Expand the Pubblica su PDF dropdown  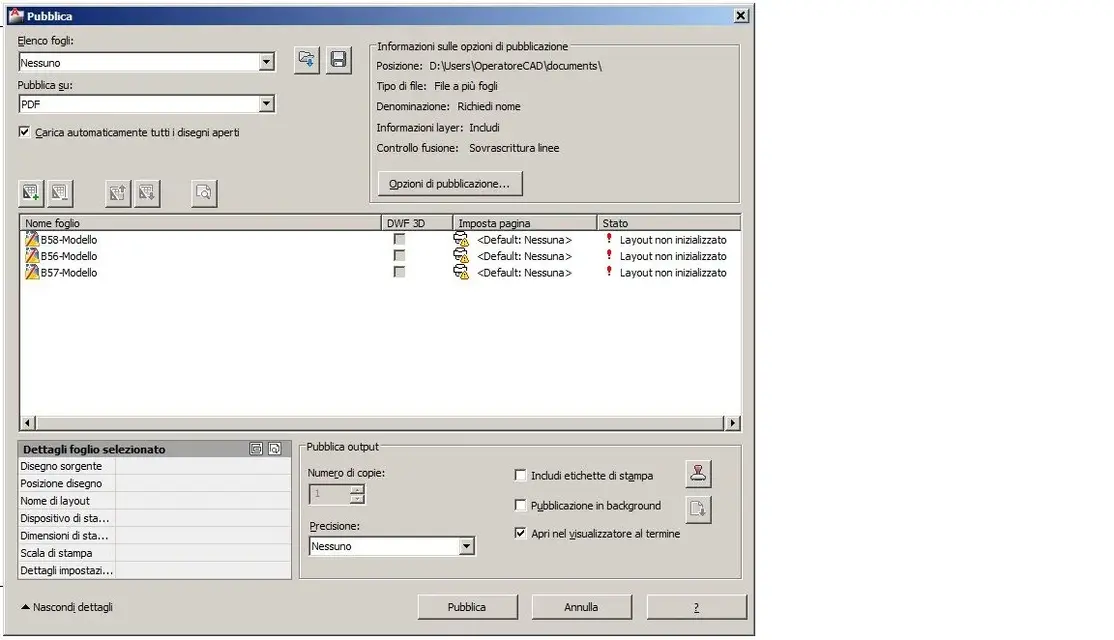(x=266, y=104)
